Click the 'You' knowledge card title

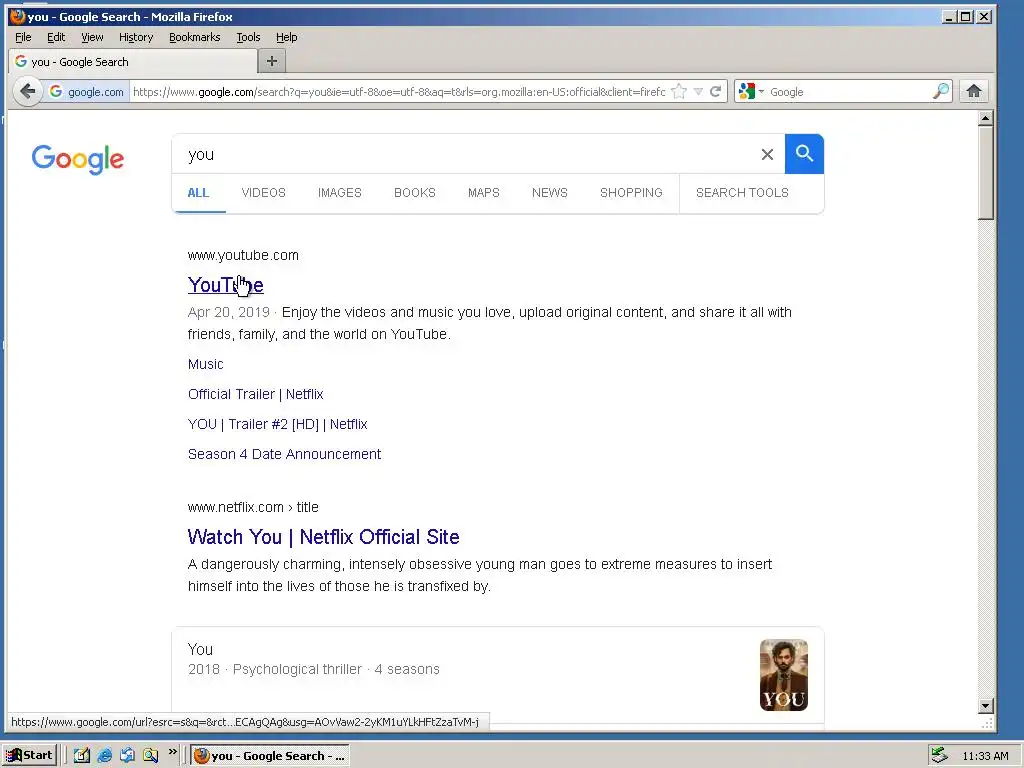point(200,650)
